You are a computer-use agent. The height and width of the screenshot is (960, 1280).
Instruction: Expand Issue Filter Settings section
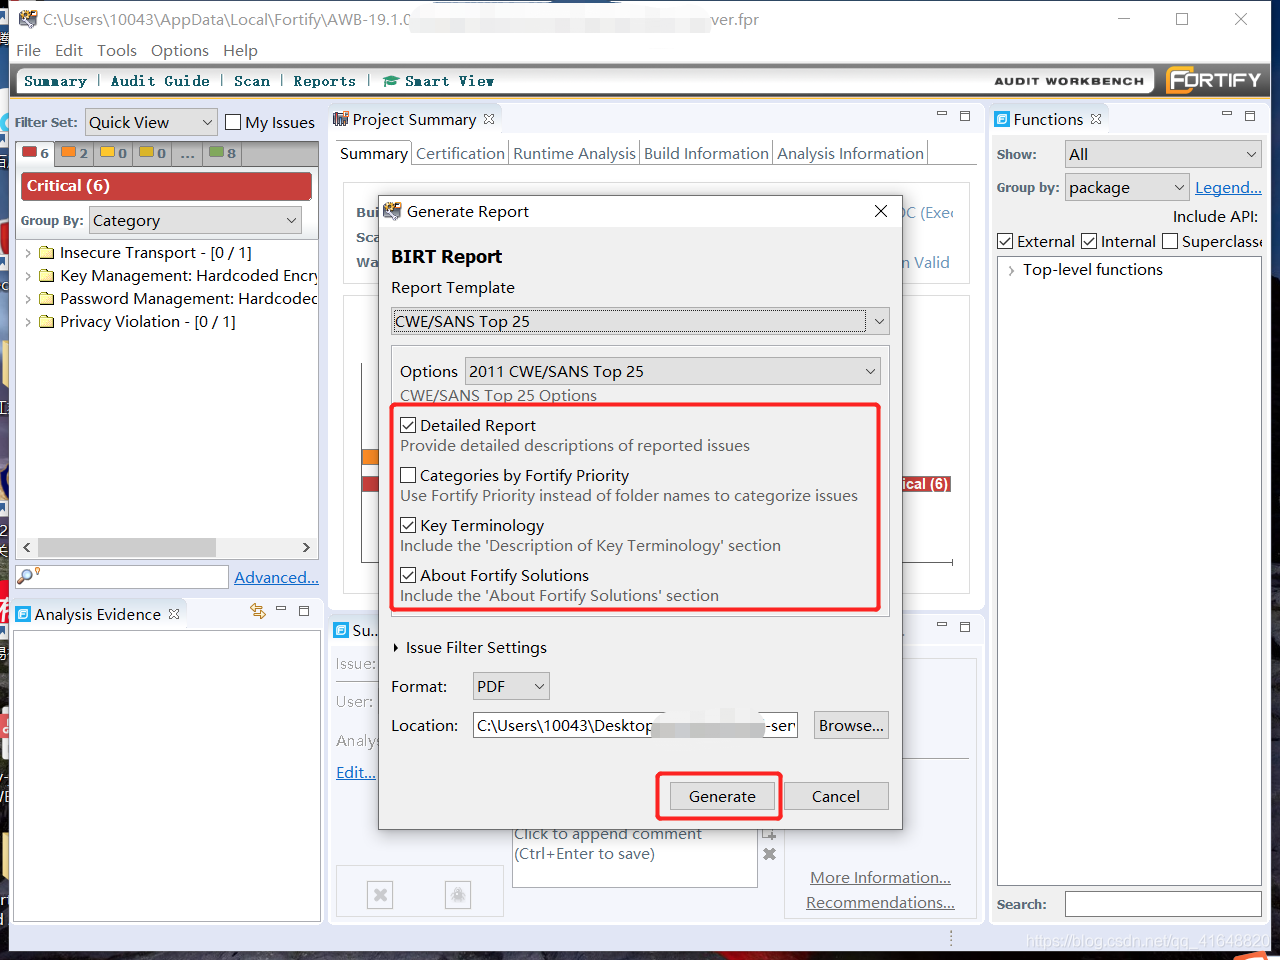(x=396, y=648)
